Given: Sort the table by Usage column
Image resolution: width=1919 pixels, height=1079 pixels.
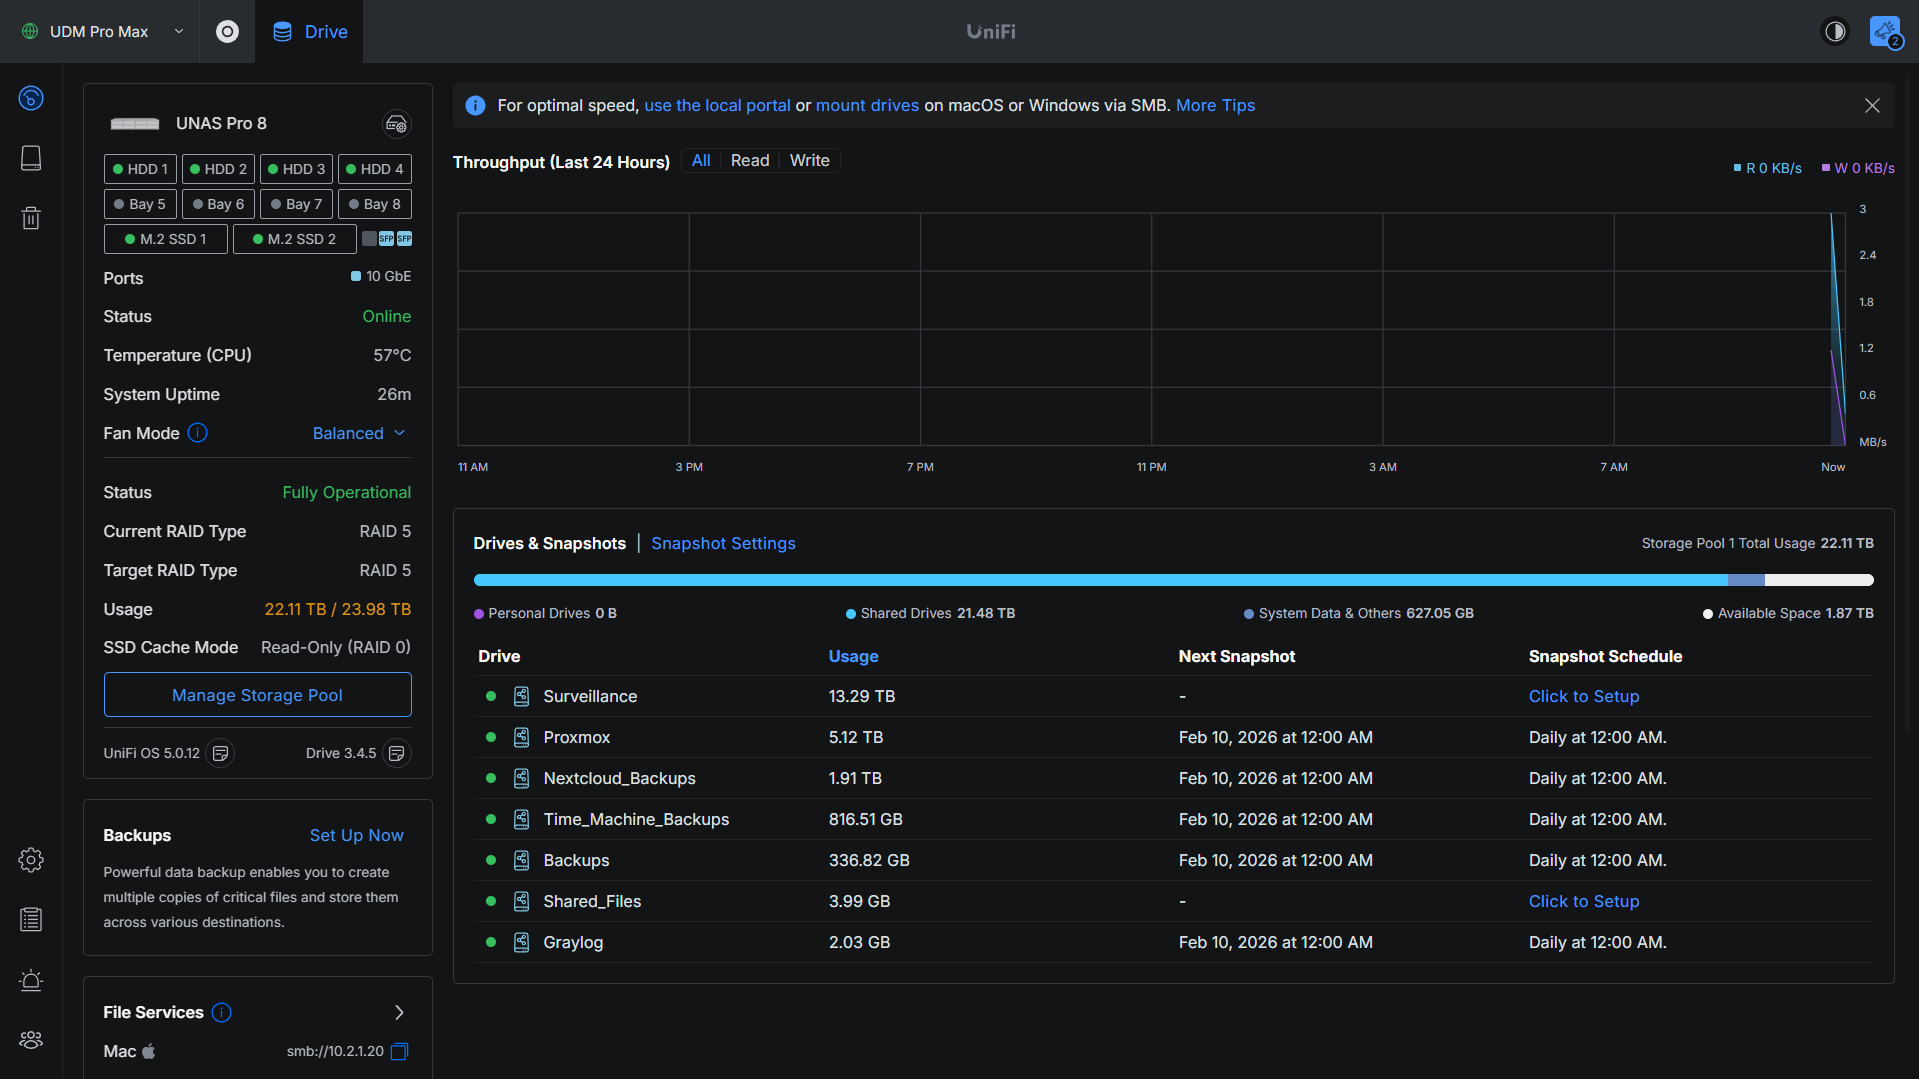Looking at the screenshot, I should tap(853, 657).
